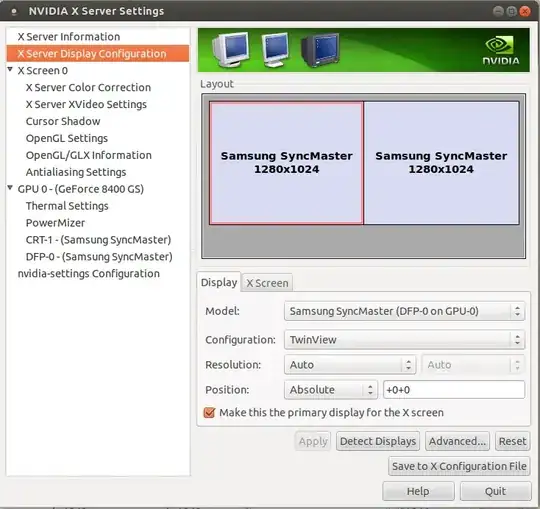
Task: Select X Server Information in sidebar
Action: click(x=69, y=37)
